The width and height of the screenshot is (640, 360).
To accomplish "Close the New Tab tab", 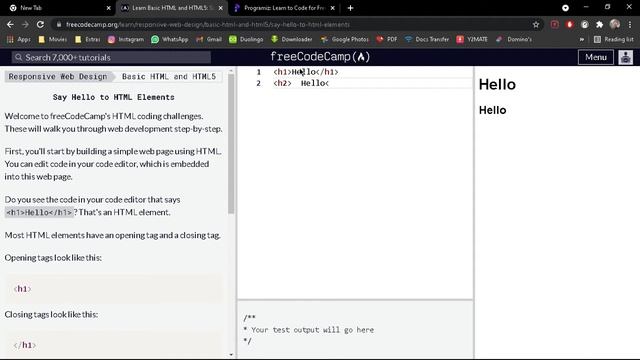I will click(x=109, y=8).
